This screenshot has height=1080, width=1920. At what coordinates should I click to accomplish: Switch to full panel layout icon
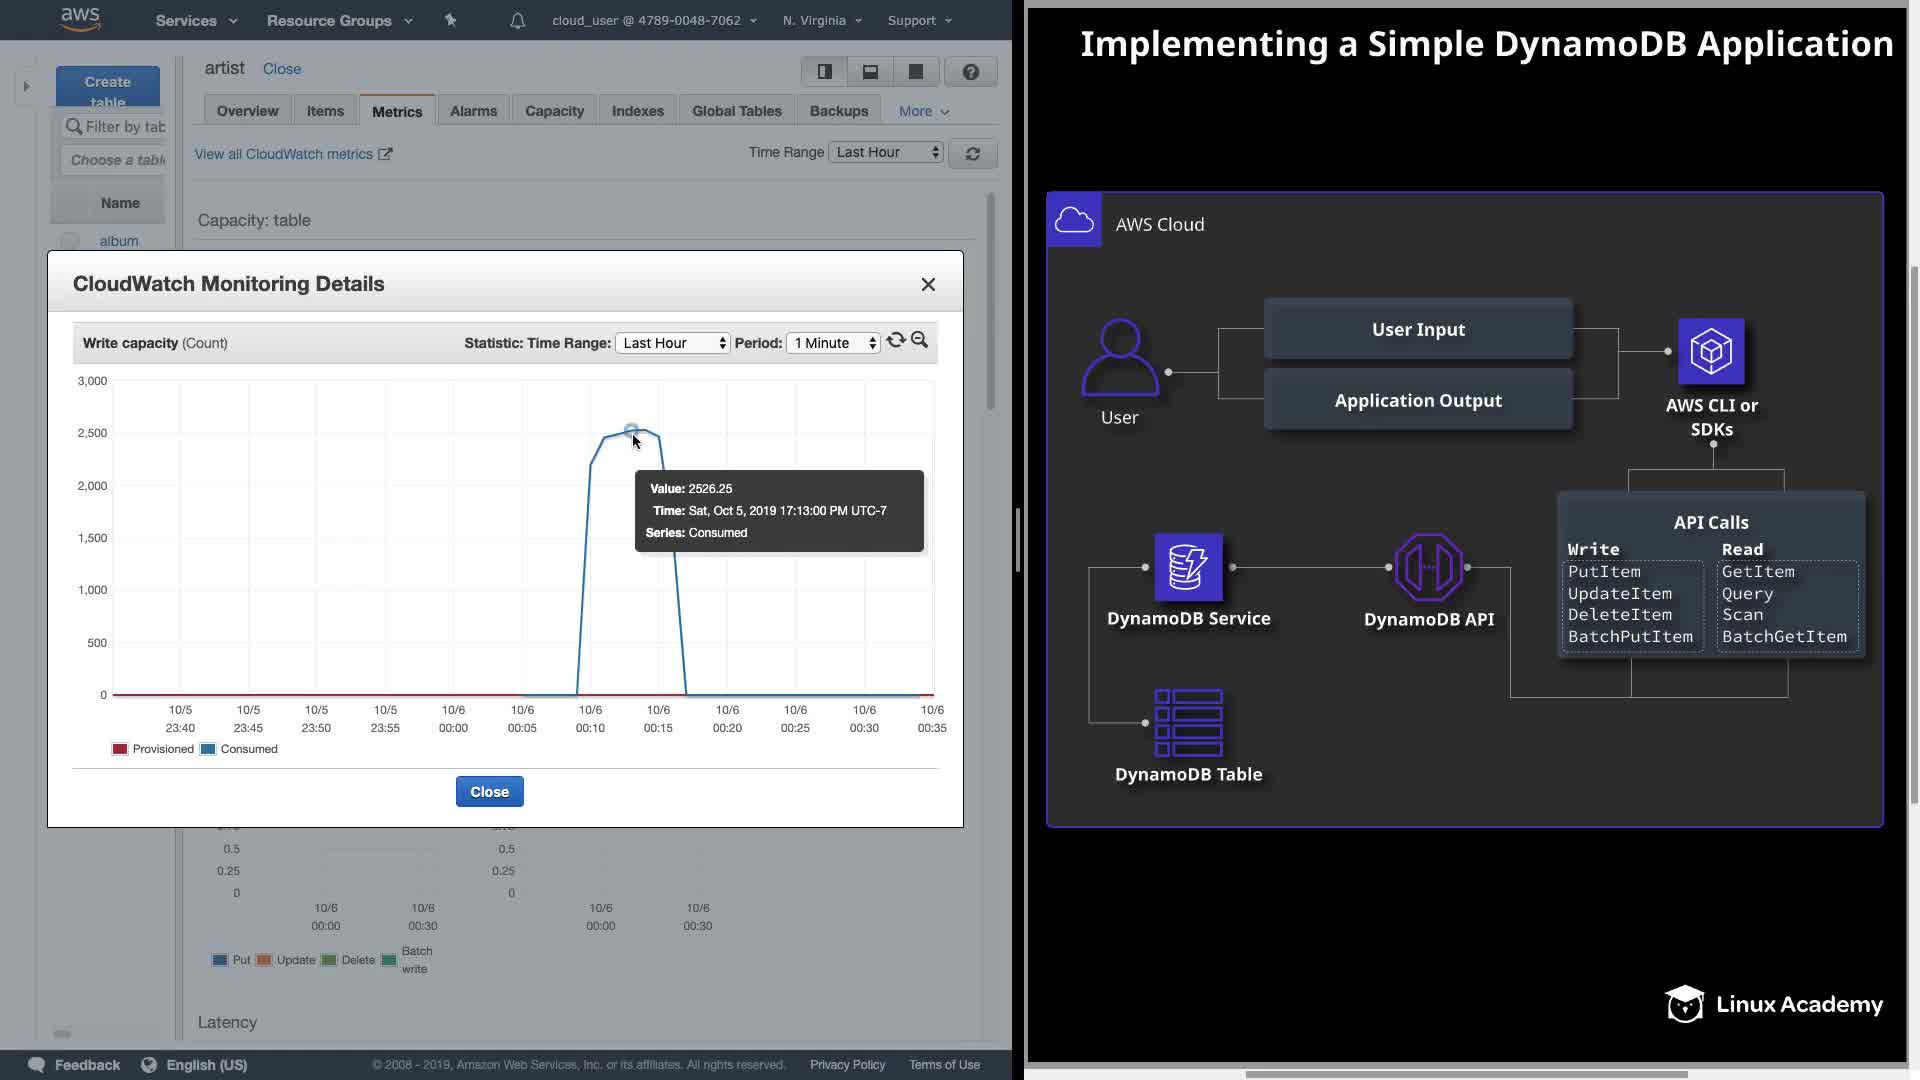[x=915, y=72]
